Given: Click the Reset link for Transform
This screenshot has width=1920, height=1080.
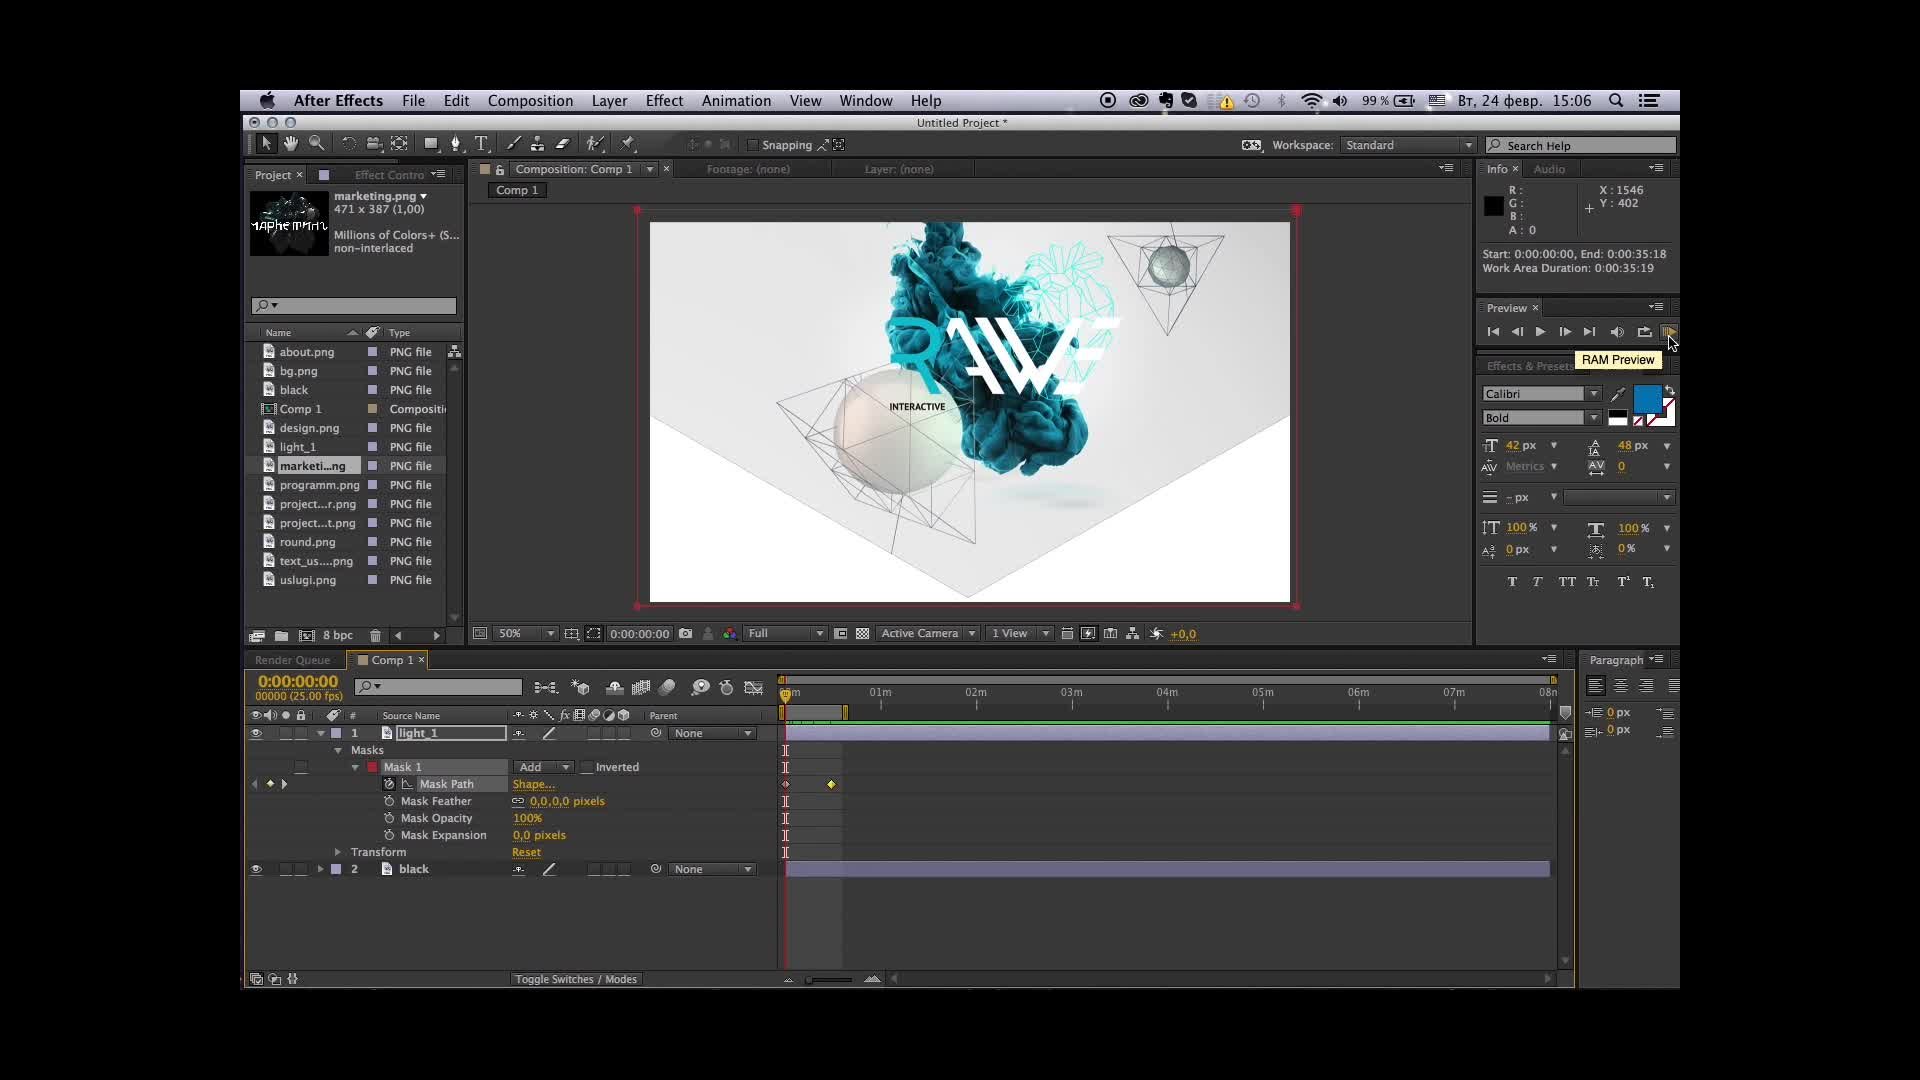Looking at the screenshot, I should (526, 852).
